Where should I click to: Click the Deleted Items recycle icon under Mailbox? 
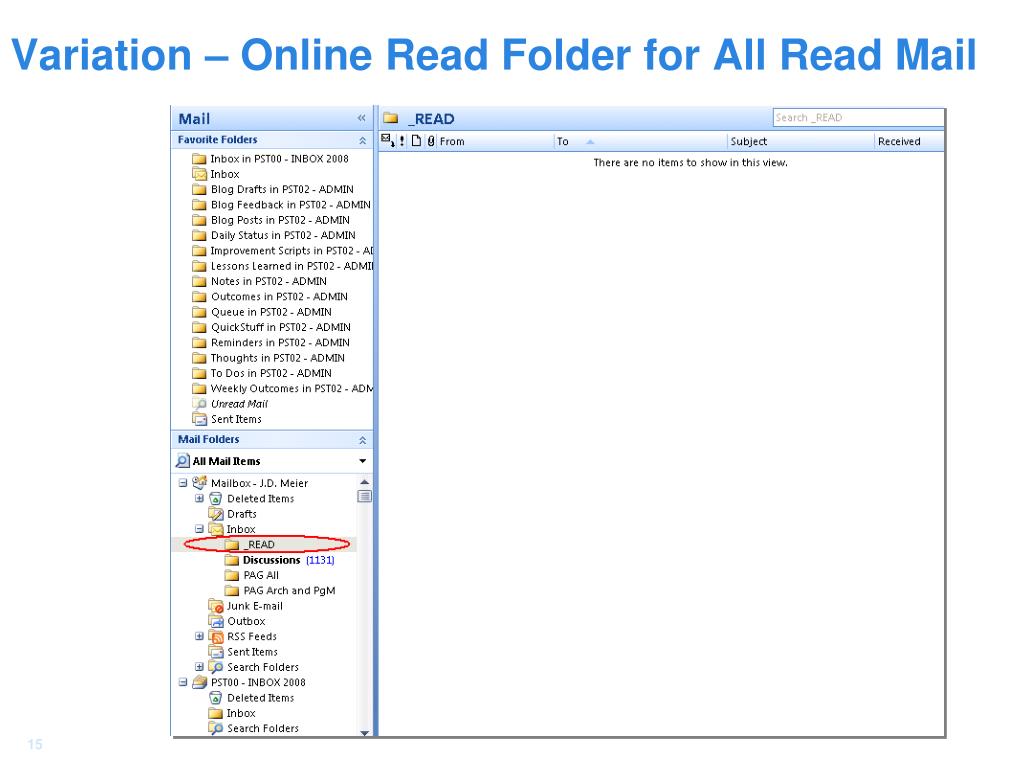216,499
